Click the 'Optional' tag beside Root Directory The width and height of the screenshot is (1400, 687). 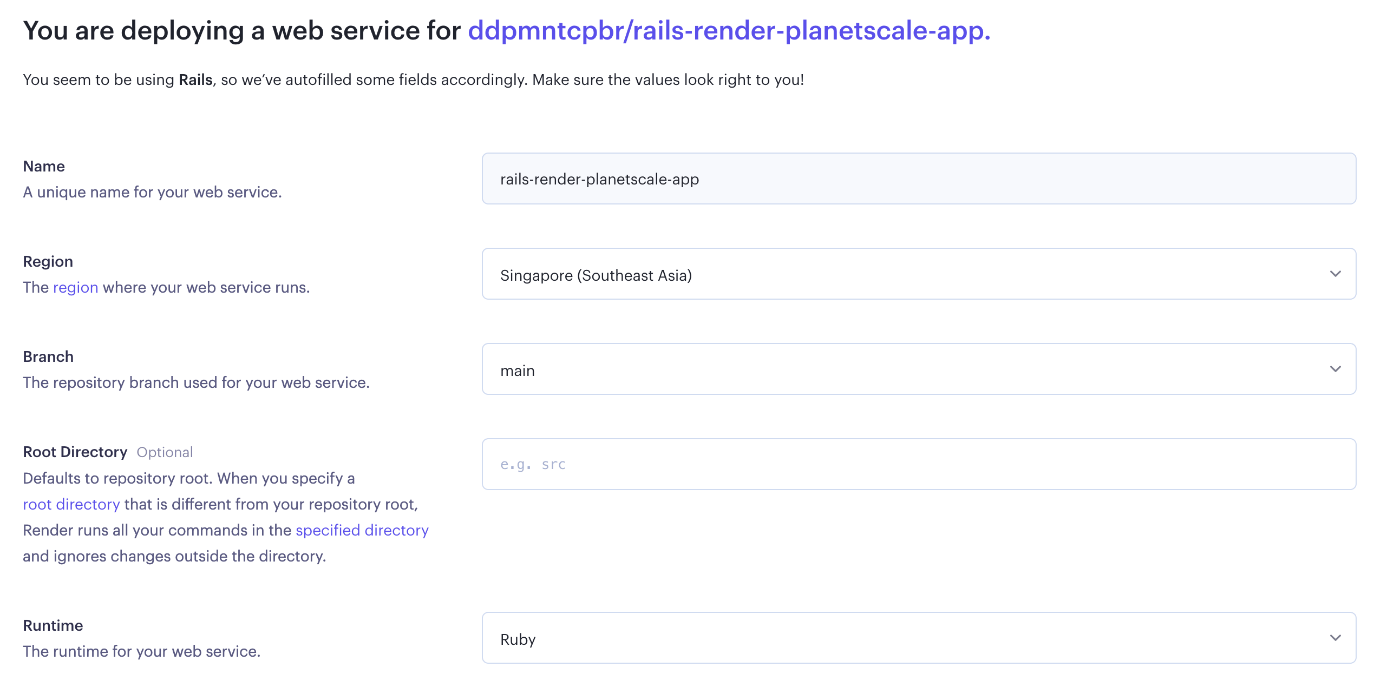(165, 452)
